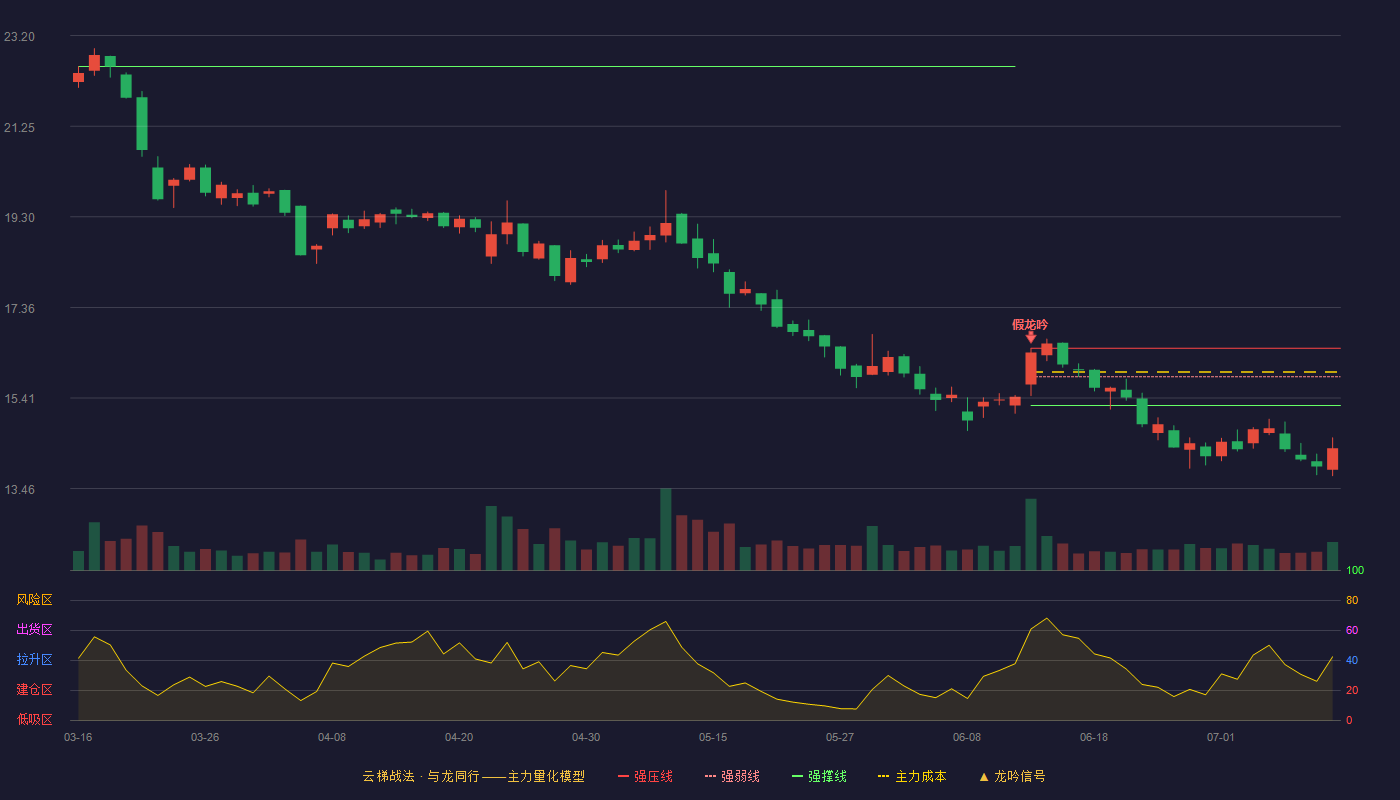
Task: Click the 04-20 date label
Action: (x=459, y=737)
